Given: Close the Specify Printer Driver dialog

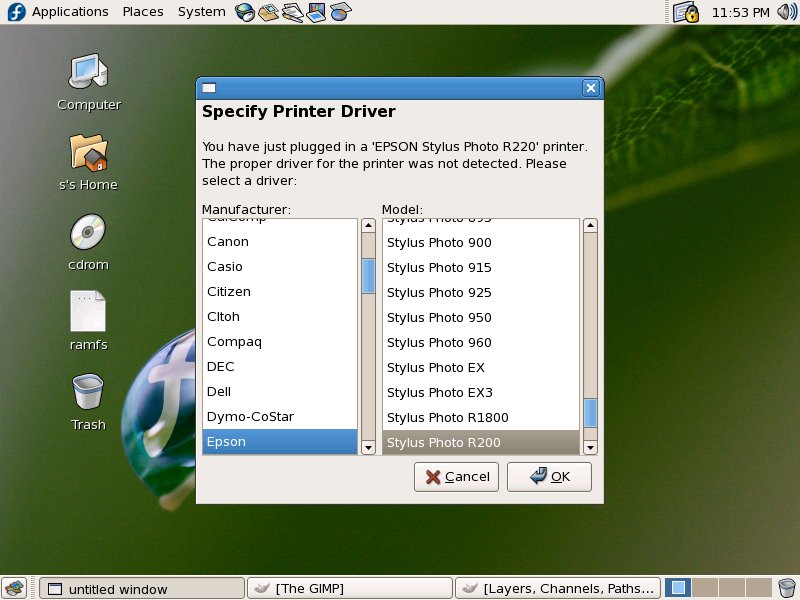Looking at the screenshot, I should click(x=590, y=88).
